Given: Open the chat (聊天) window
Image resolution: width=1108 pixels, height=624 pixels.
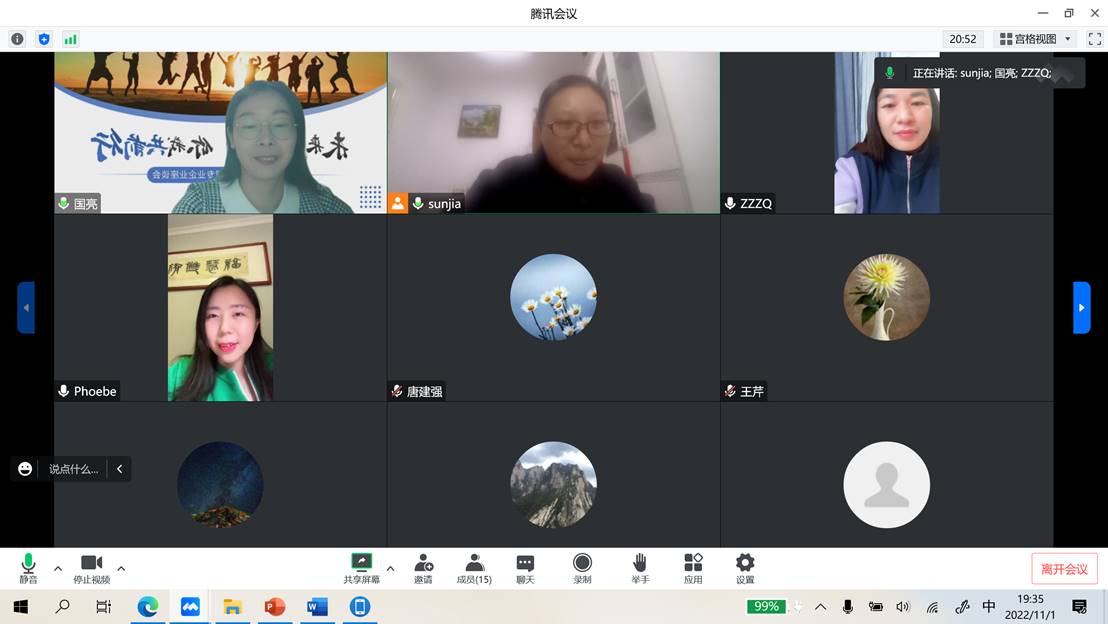Looking at the screenshot, I should coord(525,568).
